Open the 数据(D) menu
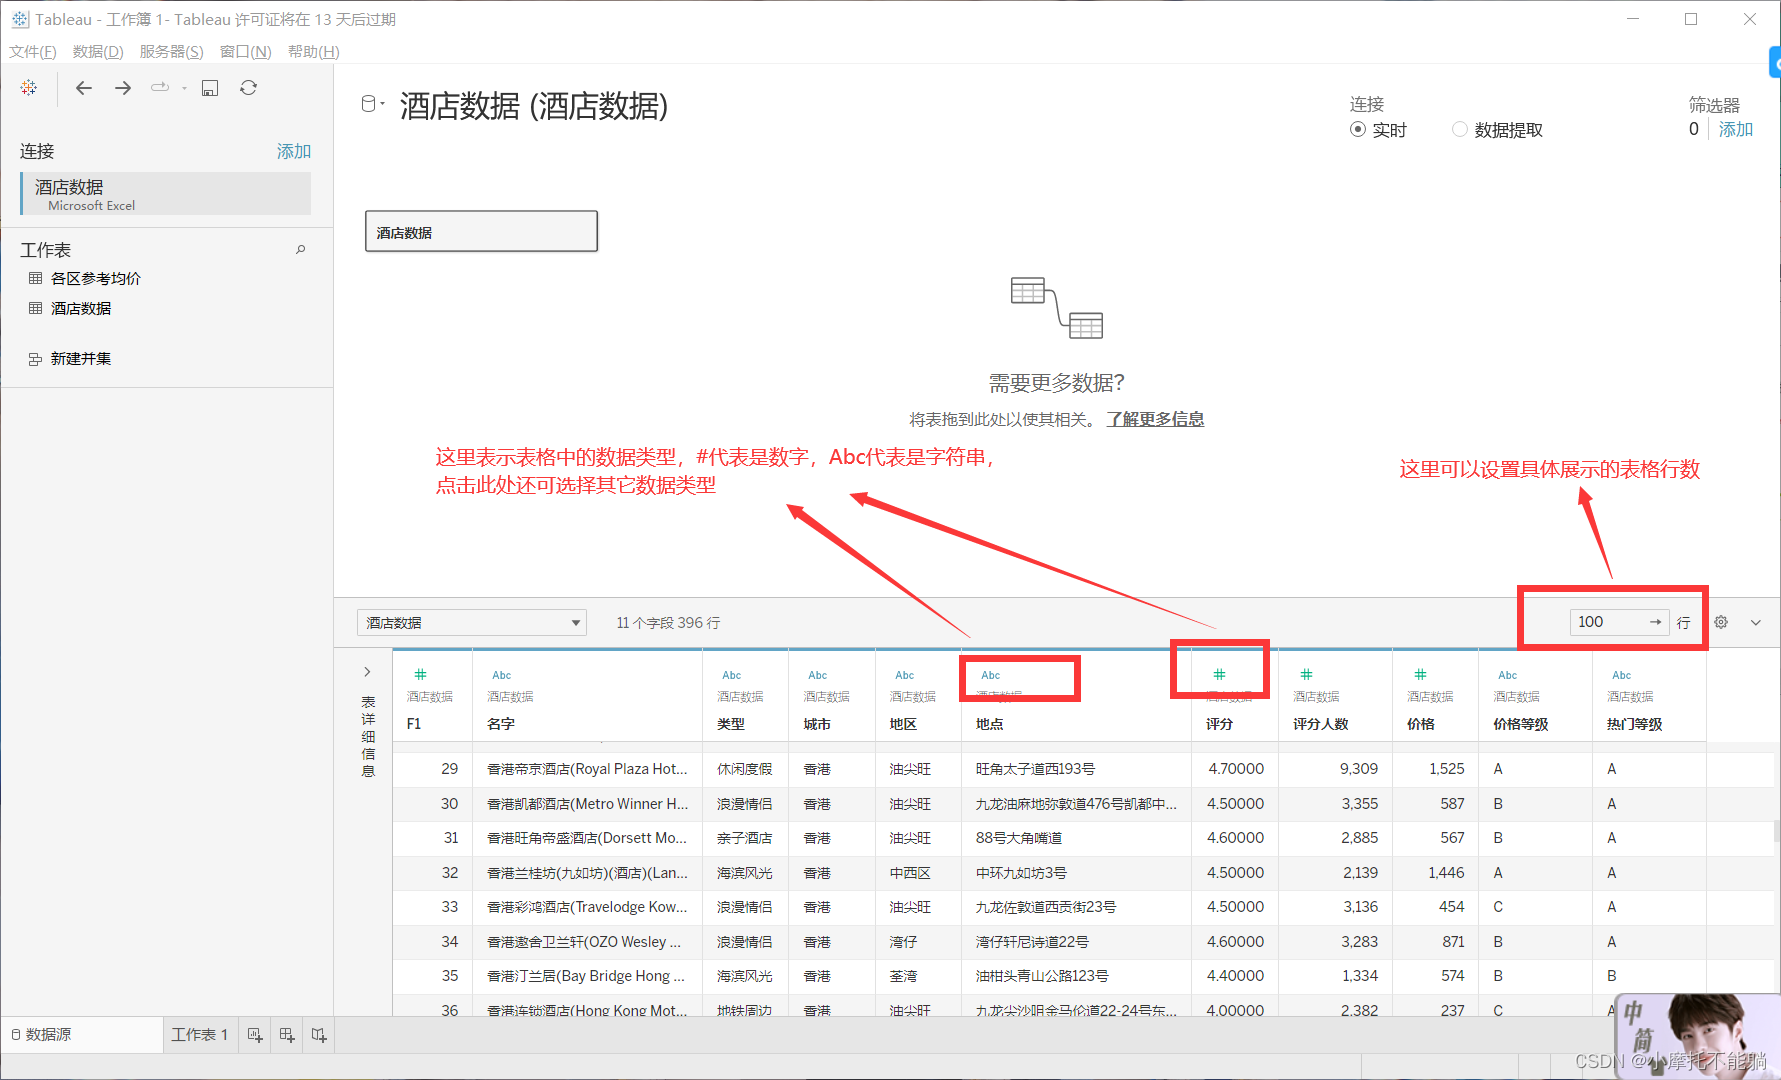1781x1080 pixels. point(98,51)
